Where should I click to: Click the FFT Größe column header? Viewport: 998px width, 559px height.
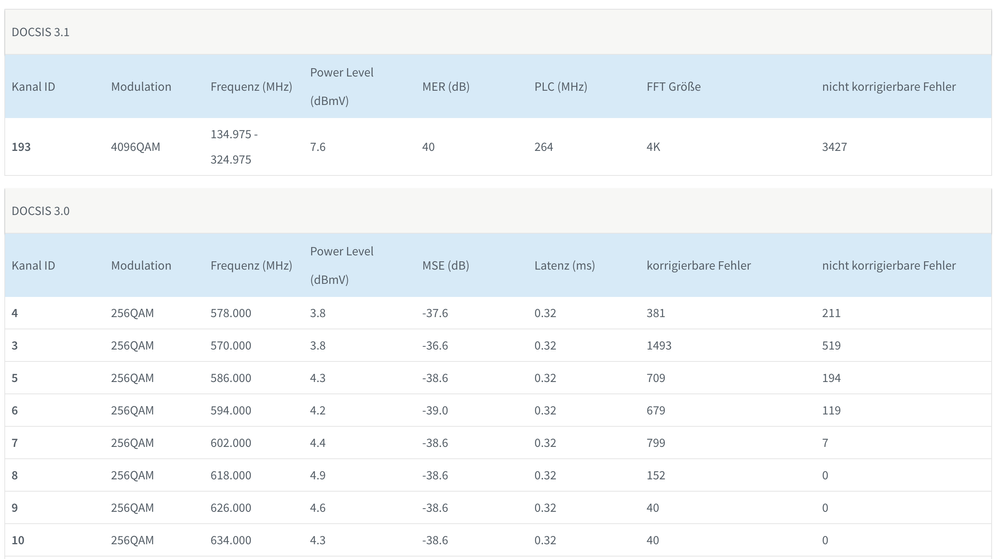(x=673, y=87)
